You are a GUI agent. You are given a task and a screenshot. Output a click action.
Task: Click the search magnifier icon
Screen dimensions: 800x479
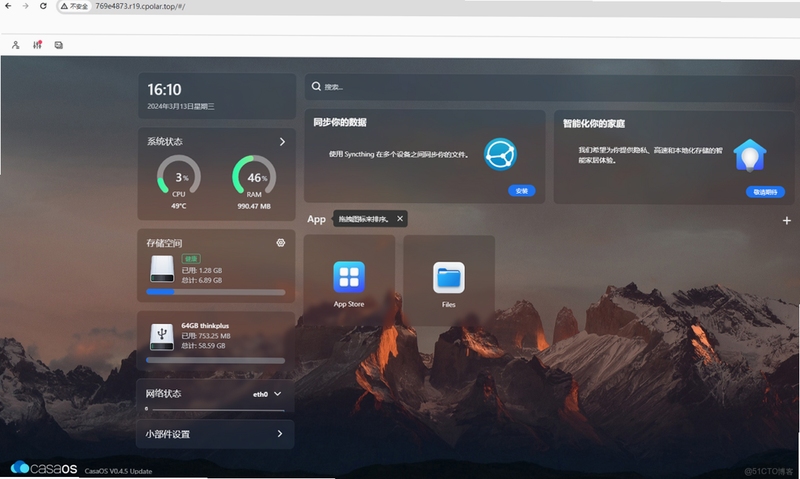point(316,86)
